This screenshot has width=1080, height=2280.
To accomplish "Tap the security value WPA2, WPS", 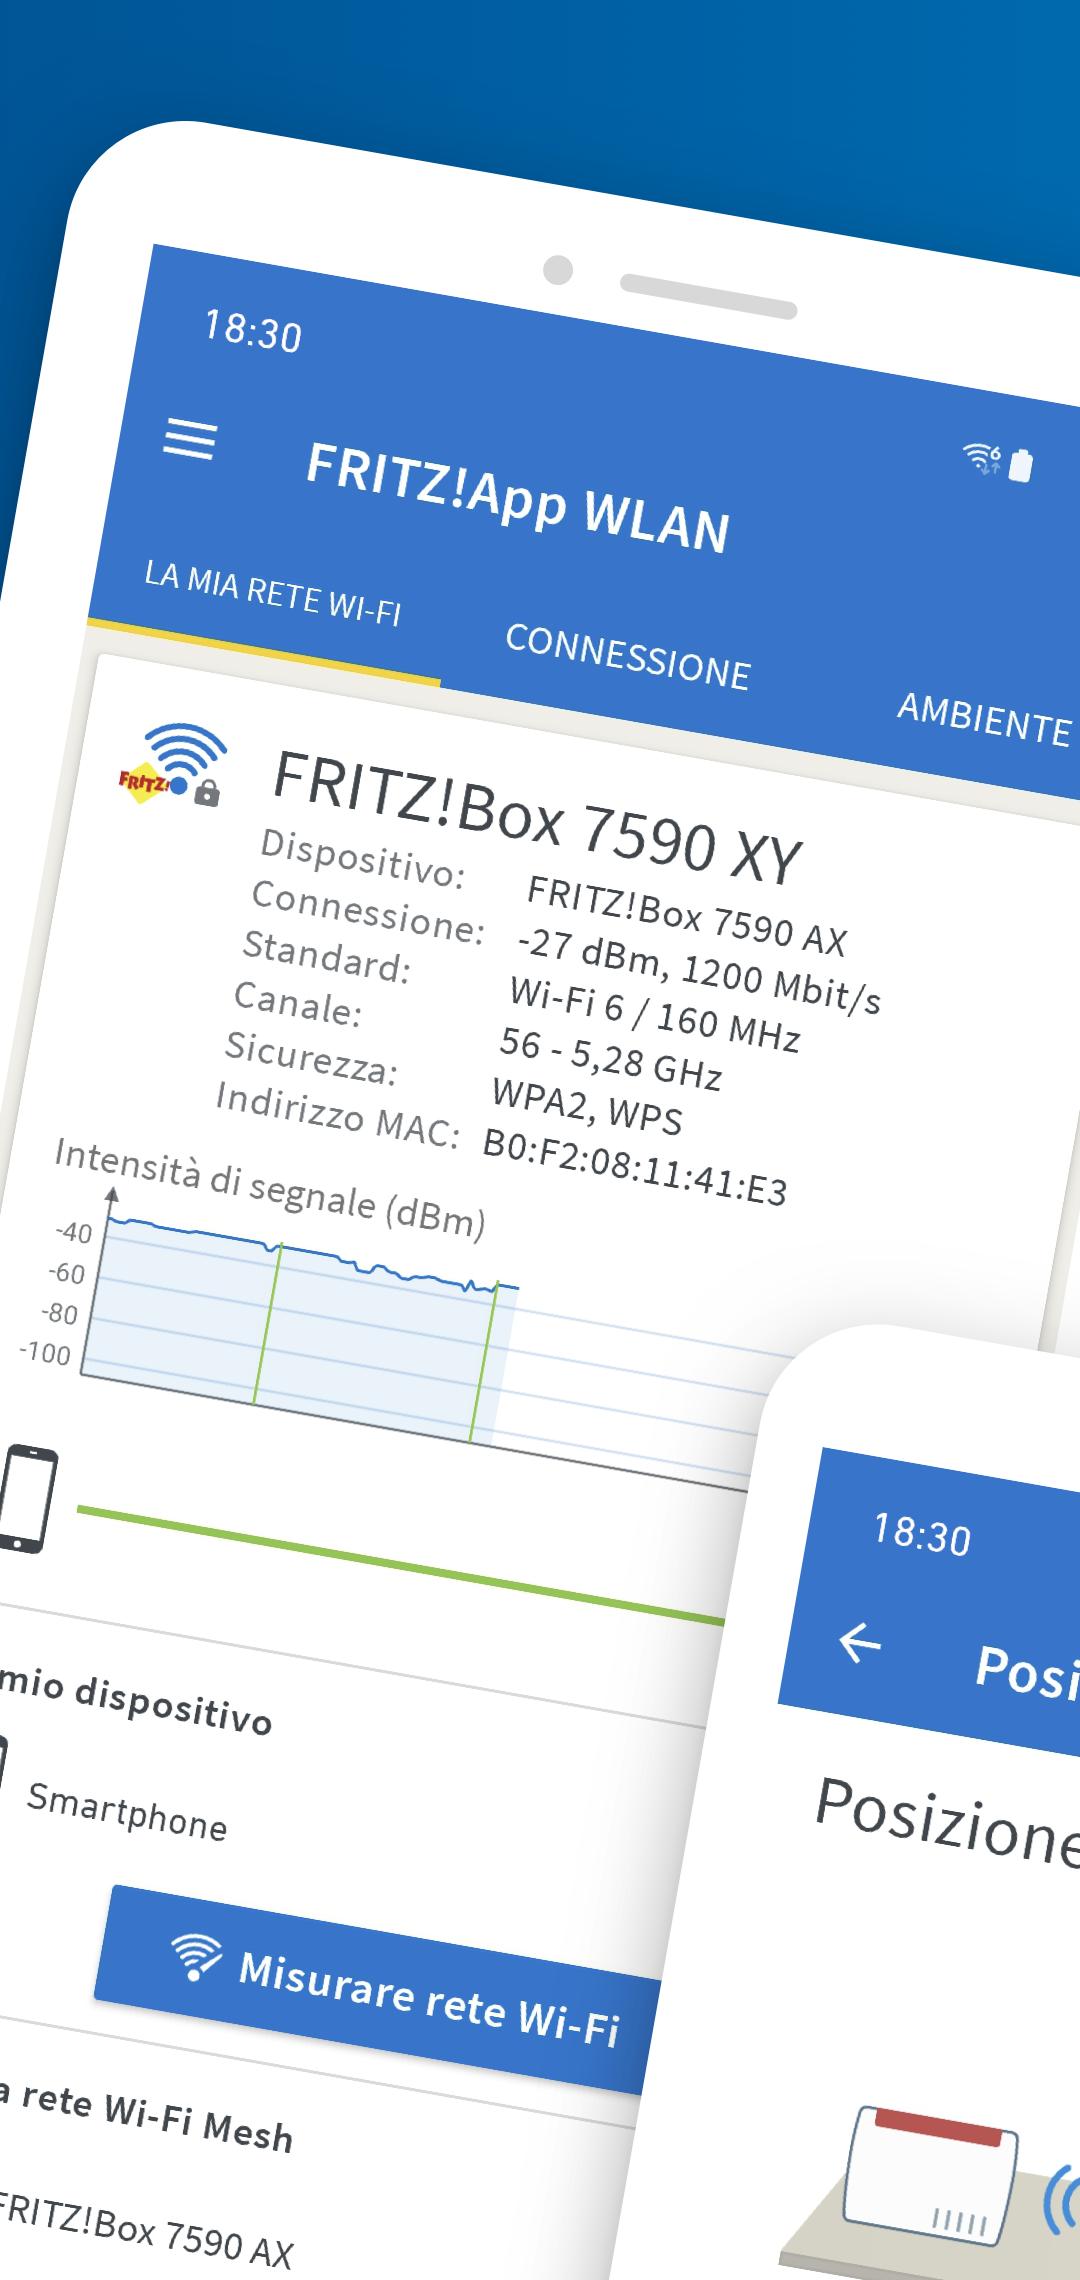I will pos(587,1106).
